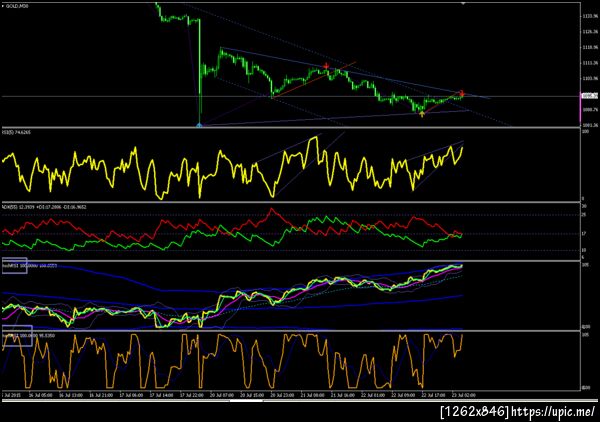Select the white horizontal price level line
This screenshot has height=422, width=600.
[291, 96]
